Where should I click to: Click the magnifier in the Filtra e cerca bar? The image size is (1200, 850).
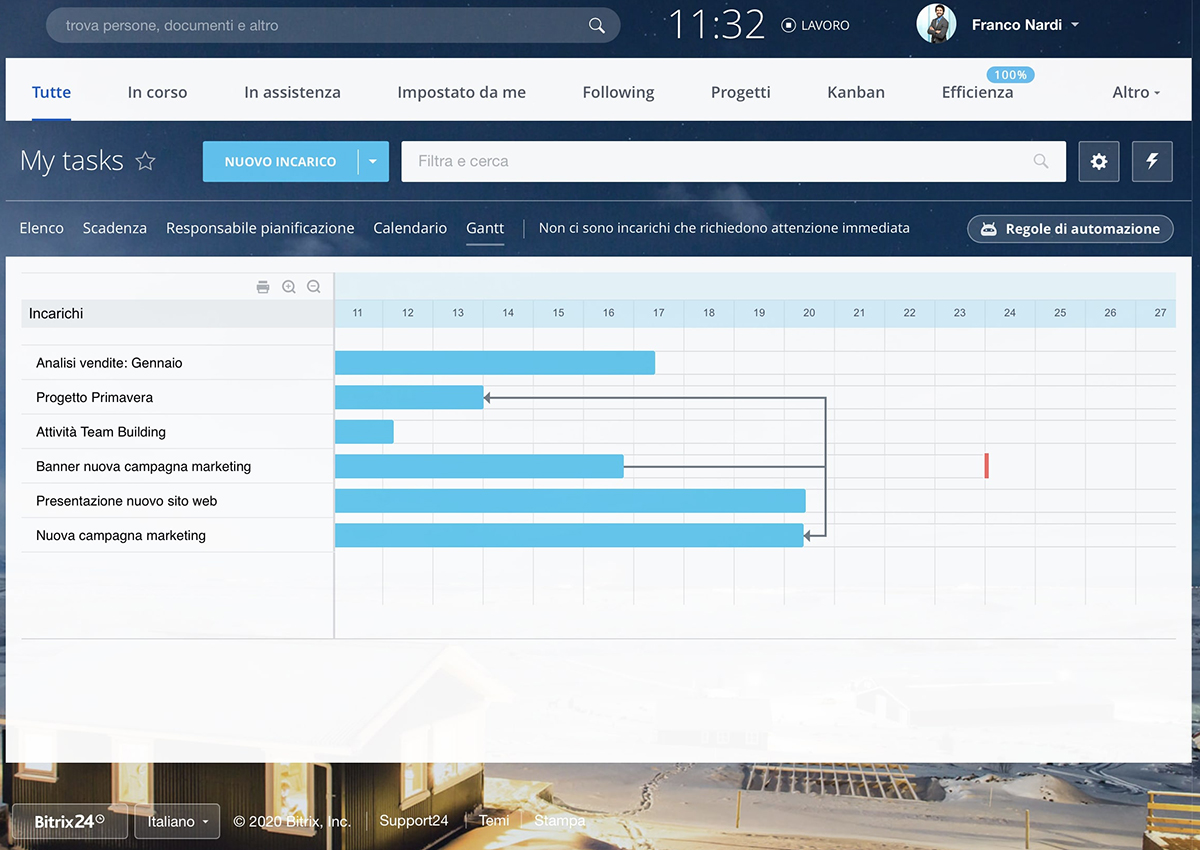pos(1041,161)
